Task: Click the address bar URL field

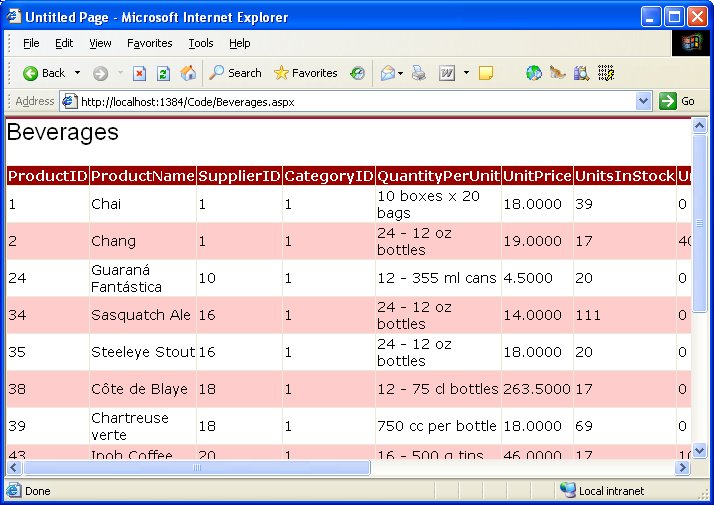Action: coord(350,101)
